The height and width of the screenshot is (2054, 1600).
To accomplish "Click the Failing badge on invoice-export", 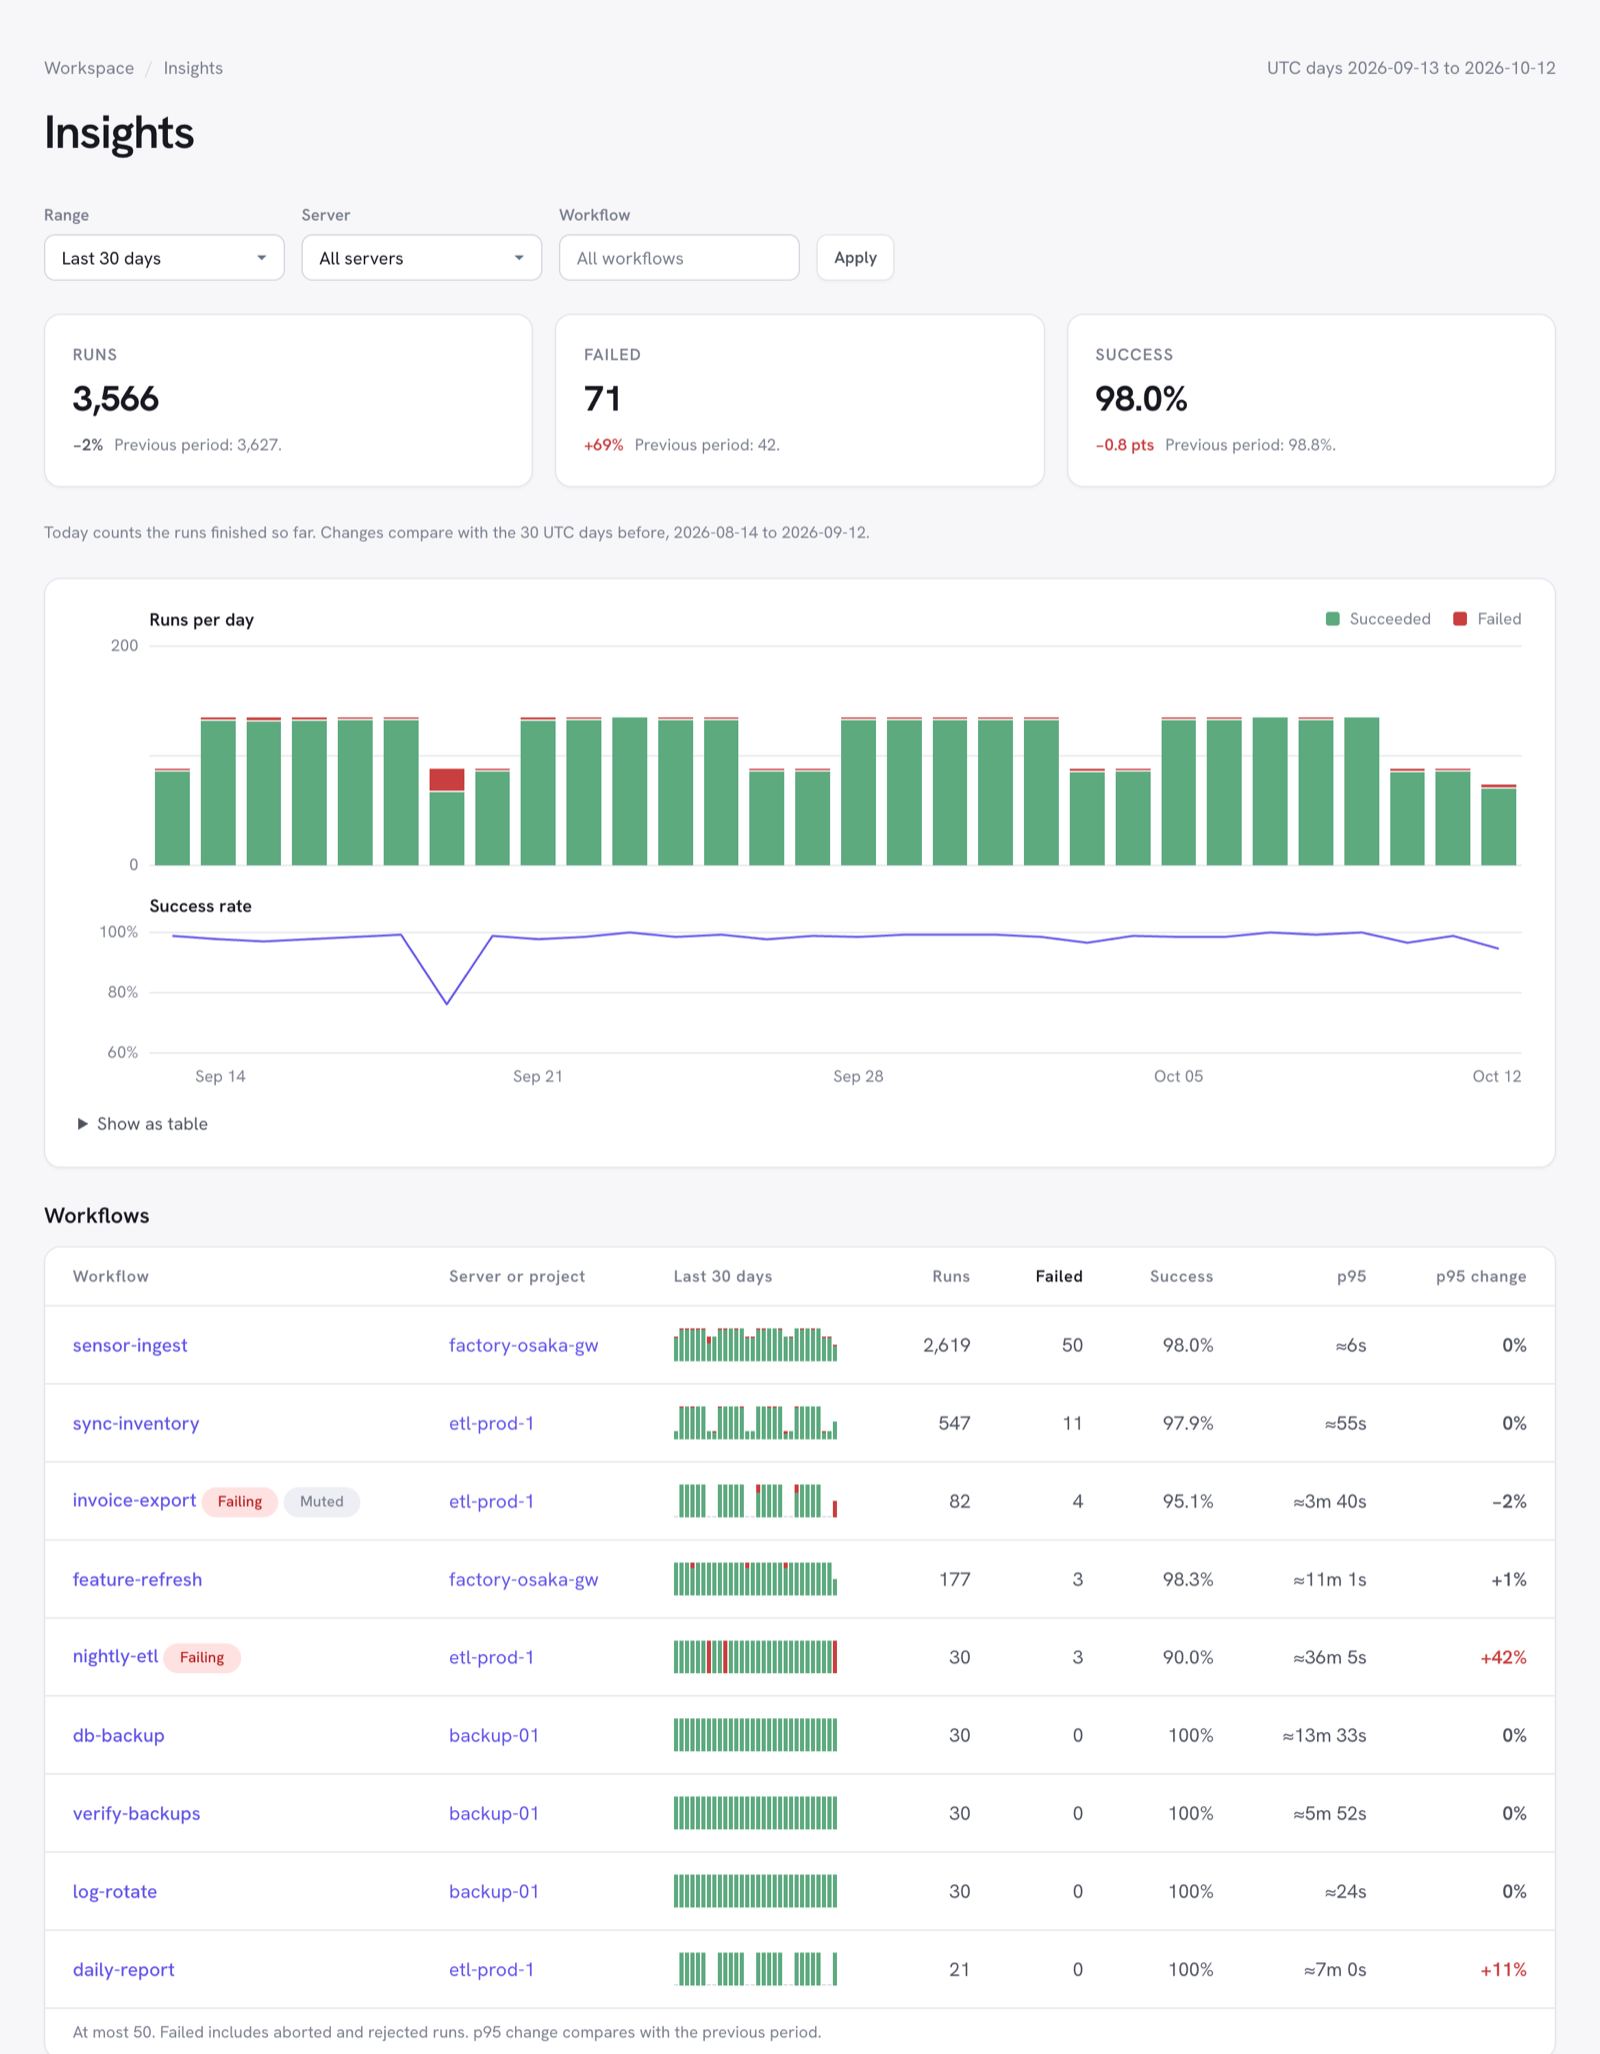I will pyautogui.click(x=240, y=1501).
